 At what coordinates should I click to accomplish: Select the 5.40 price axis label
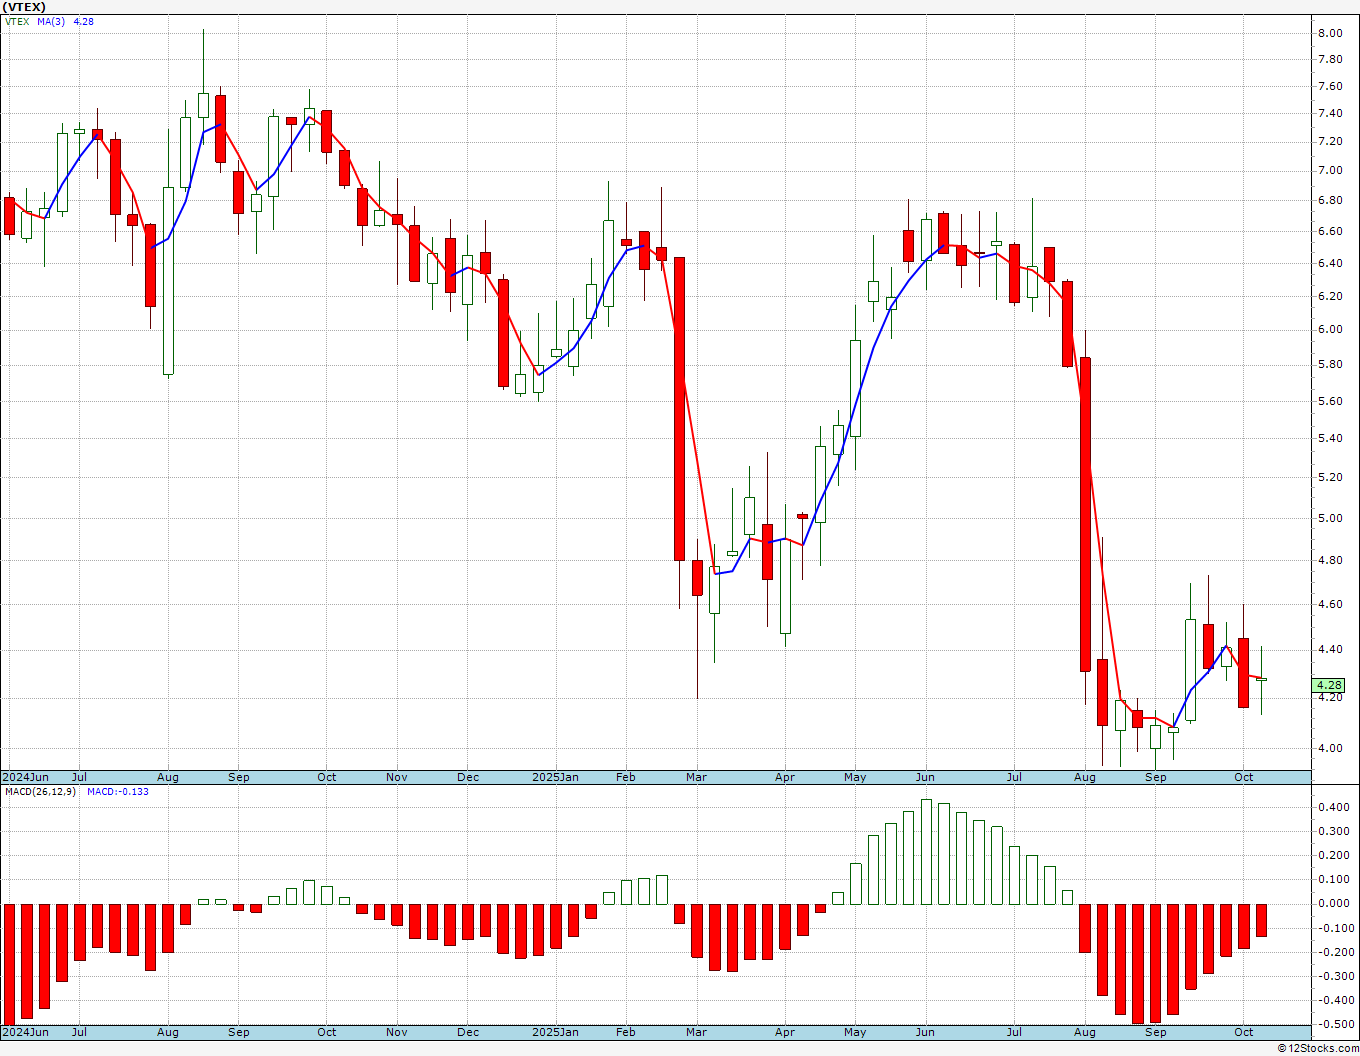(x=1330, y=439)
